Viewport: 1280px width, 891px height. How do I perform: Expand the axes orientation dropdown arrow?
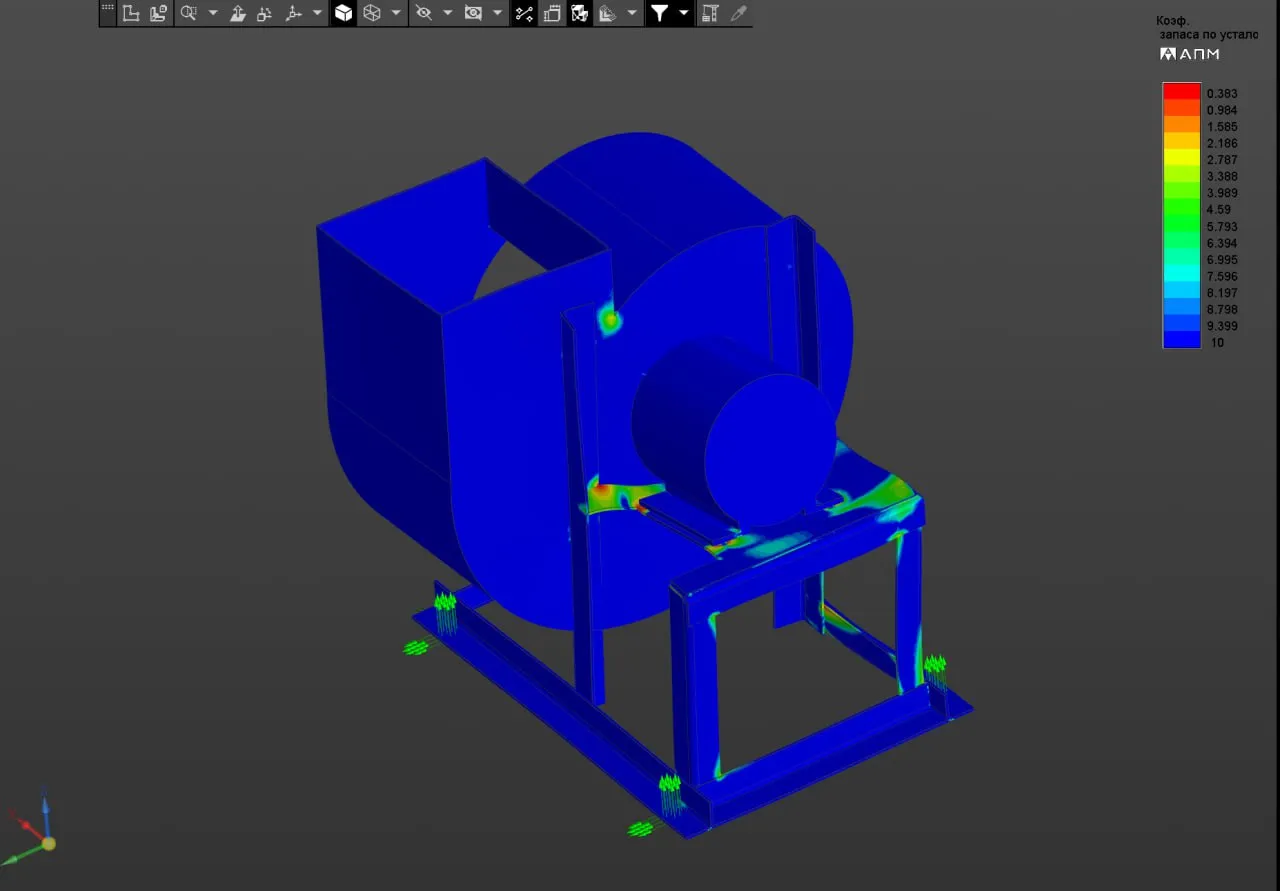(x=317, y=13)
